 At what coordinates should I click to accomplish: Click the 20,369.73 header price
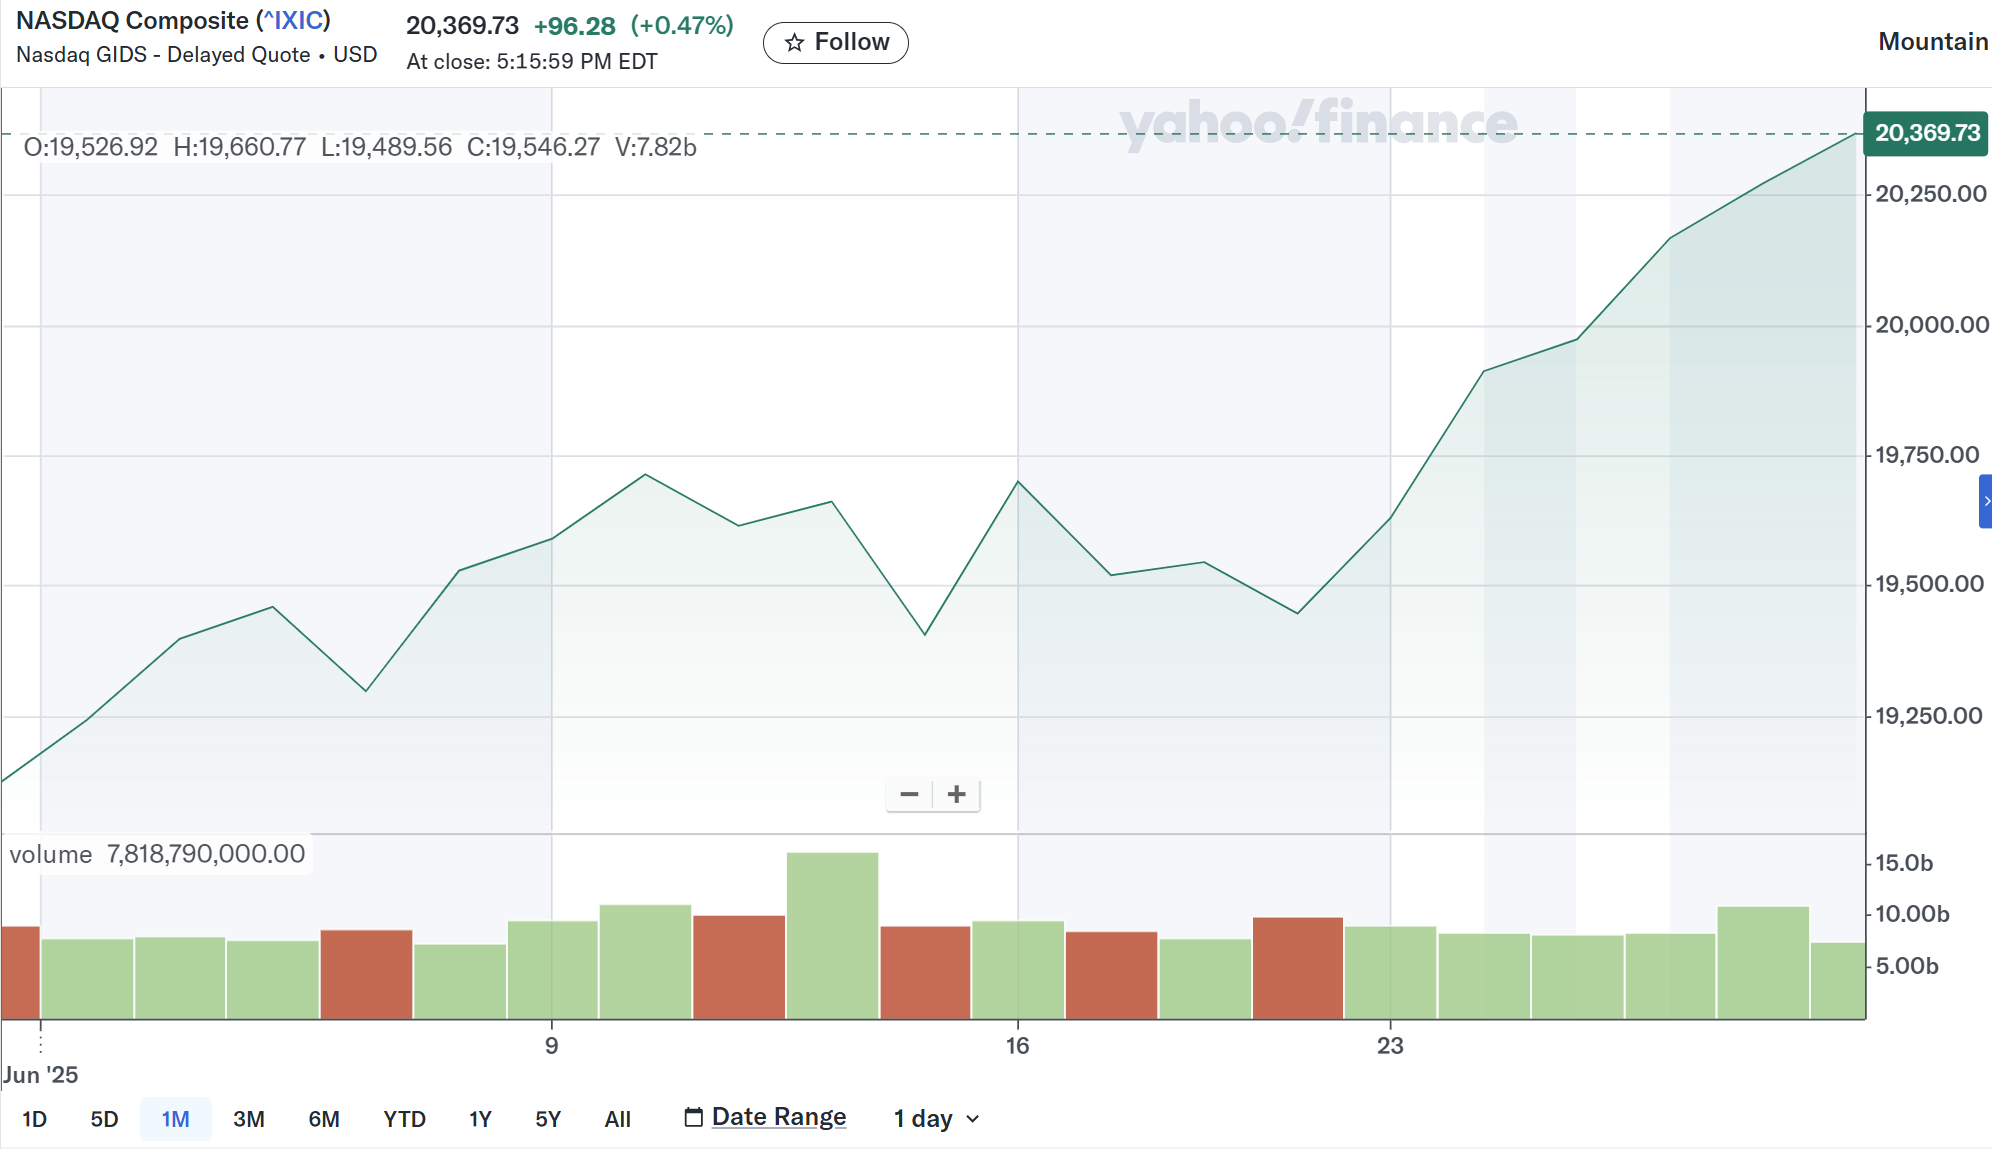point(462,26)
